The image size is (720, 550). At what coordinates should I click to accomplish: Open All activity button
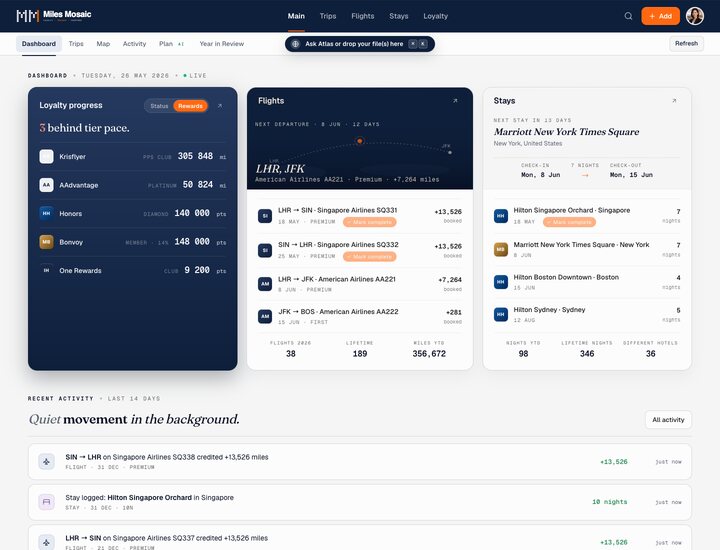pos(668,420)
